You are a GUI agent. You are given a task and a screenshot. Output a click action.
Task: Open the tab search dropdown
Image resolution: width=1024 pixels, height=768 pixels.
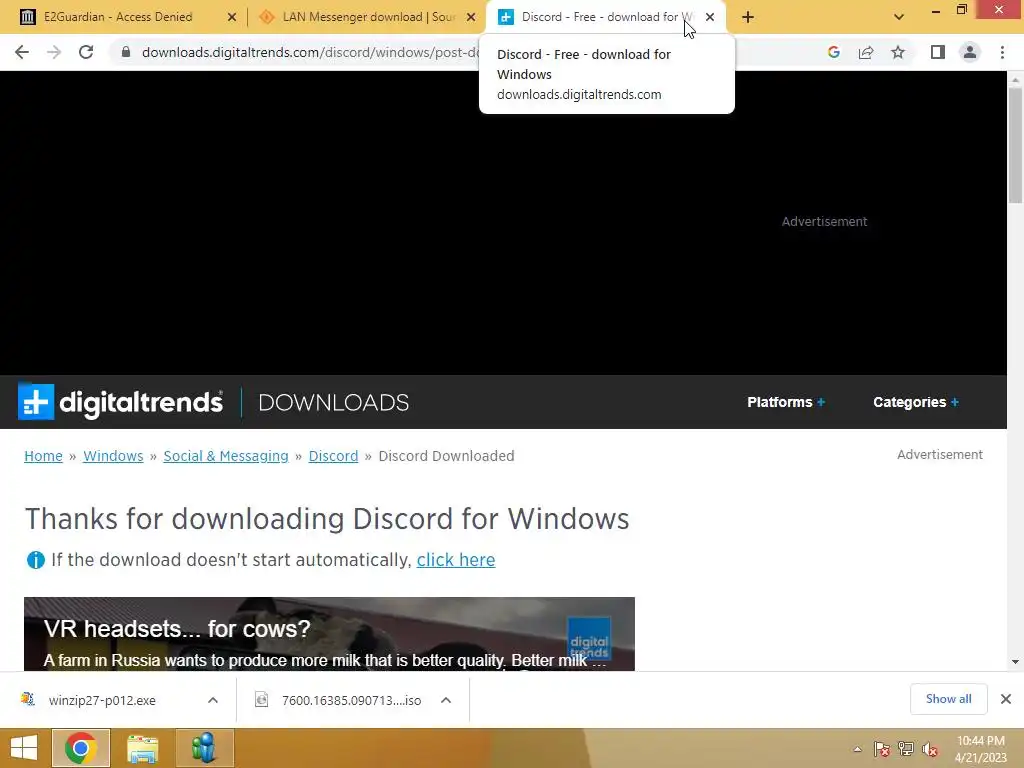pyautogui.click(x=899, y=17)
